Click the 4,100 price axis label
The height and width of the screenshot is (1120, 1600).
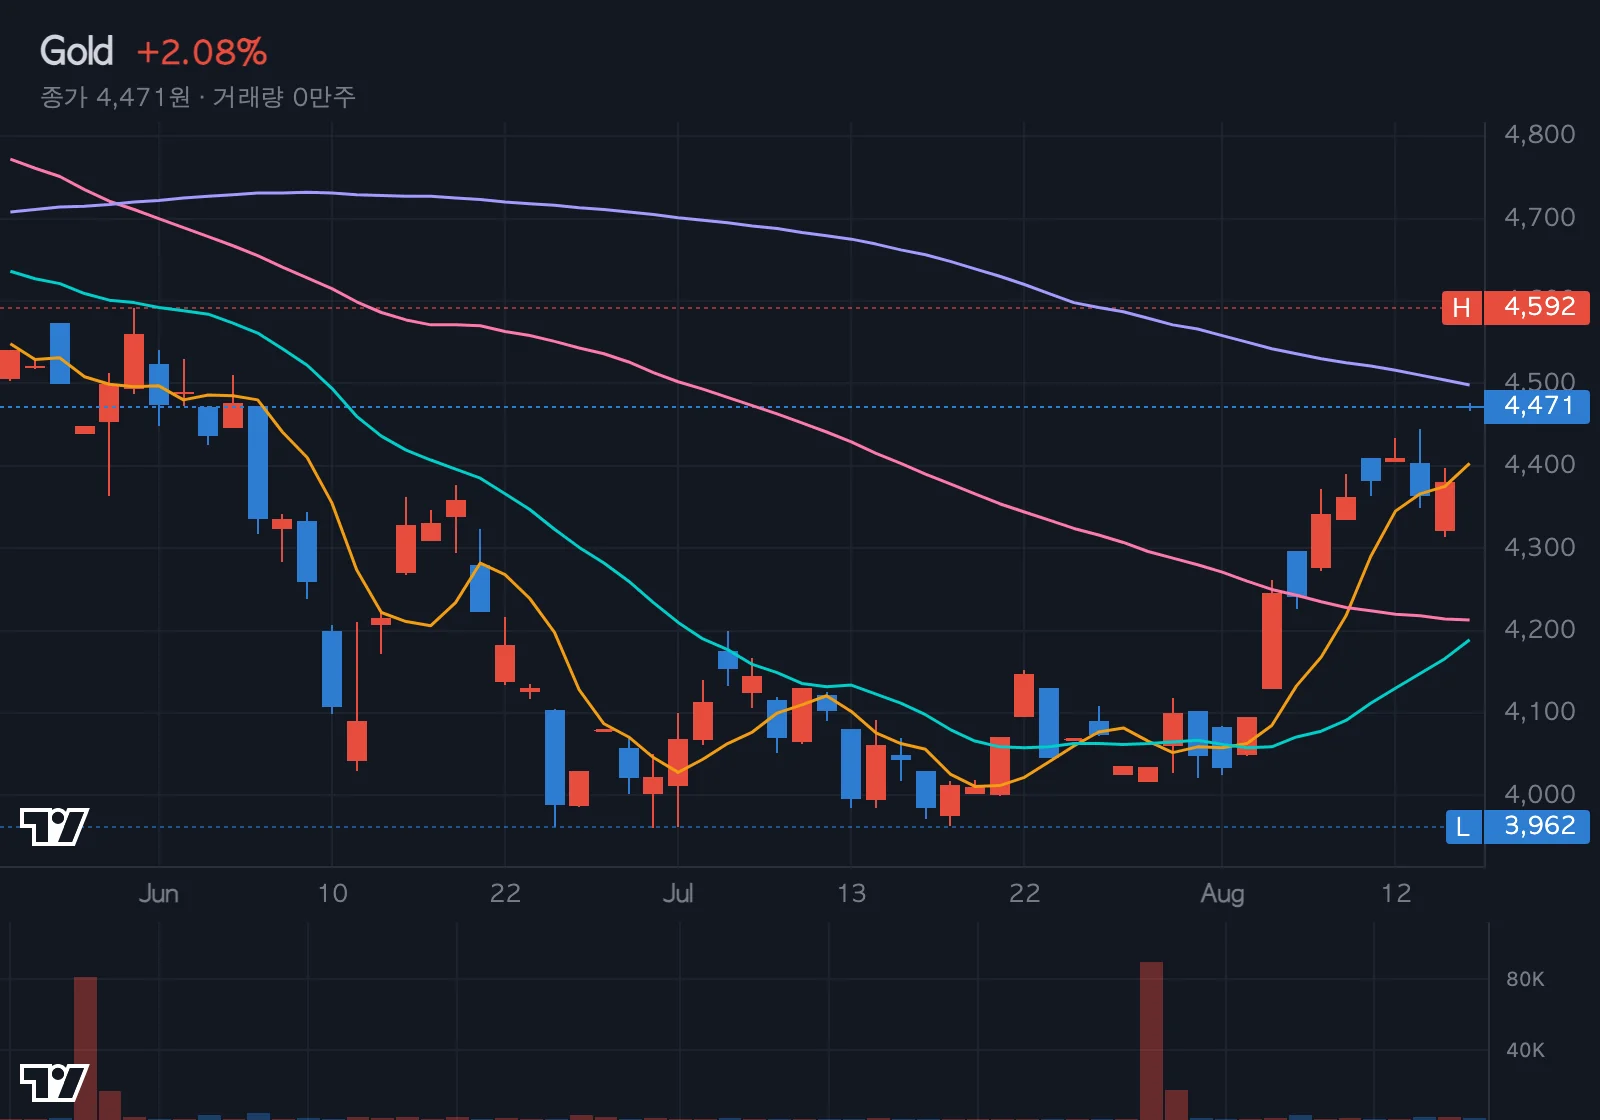pos(1540,711)
